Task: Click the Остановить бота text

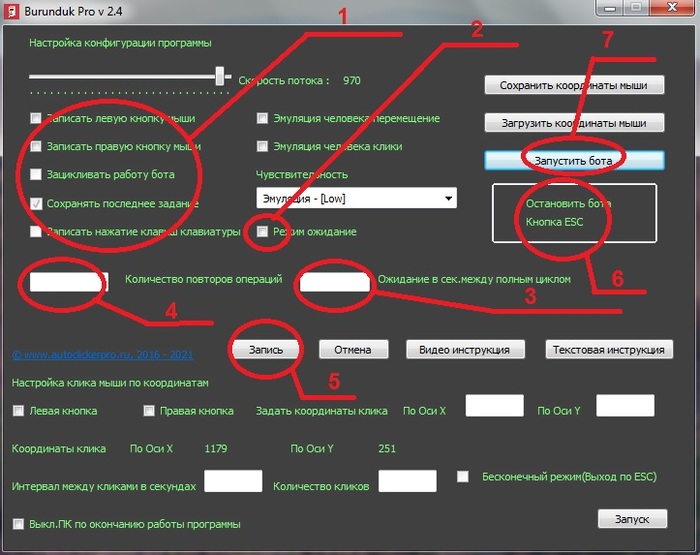Action: 568,204
